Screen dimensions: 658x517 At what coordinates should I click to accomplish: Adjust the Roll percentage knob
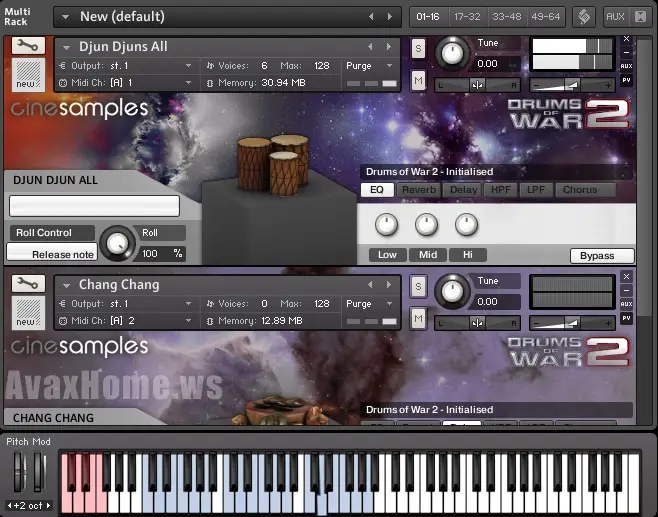(118, 243)
